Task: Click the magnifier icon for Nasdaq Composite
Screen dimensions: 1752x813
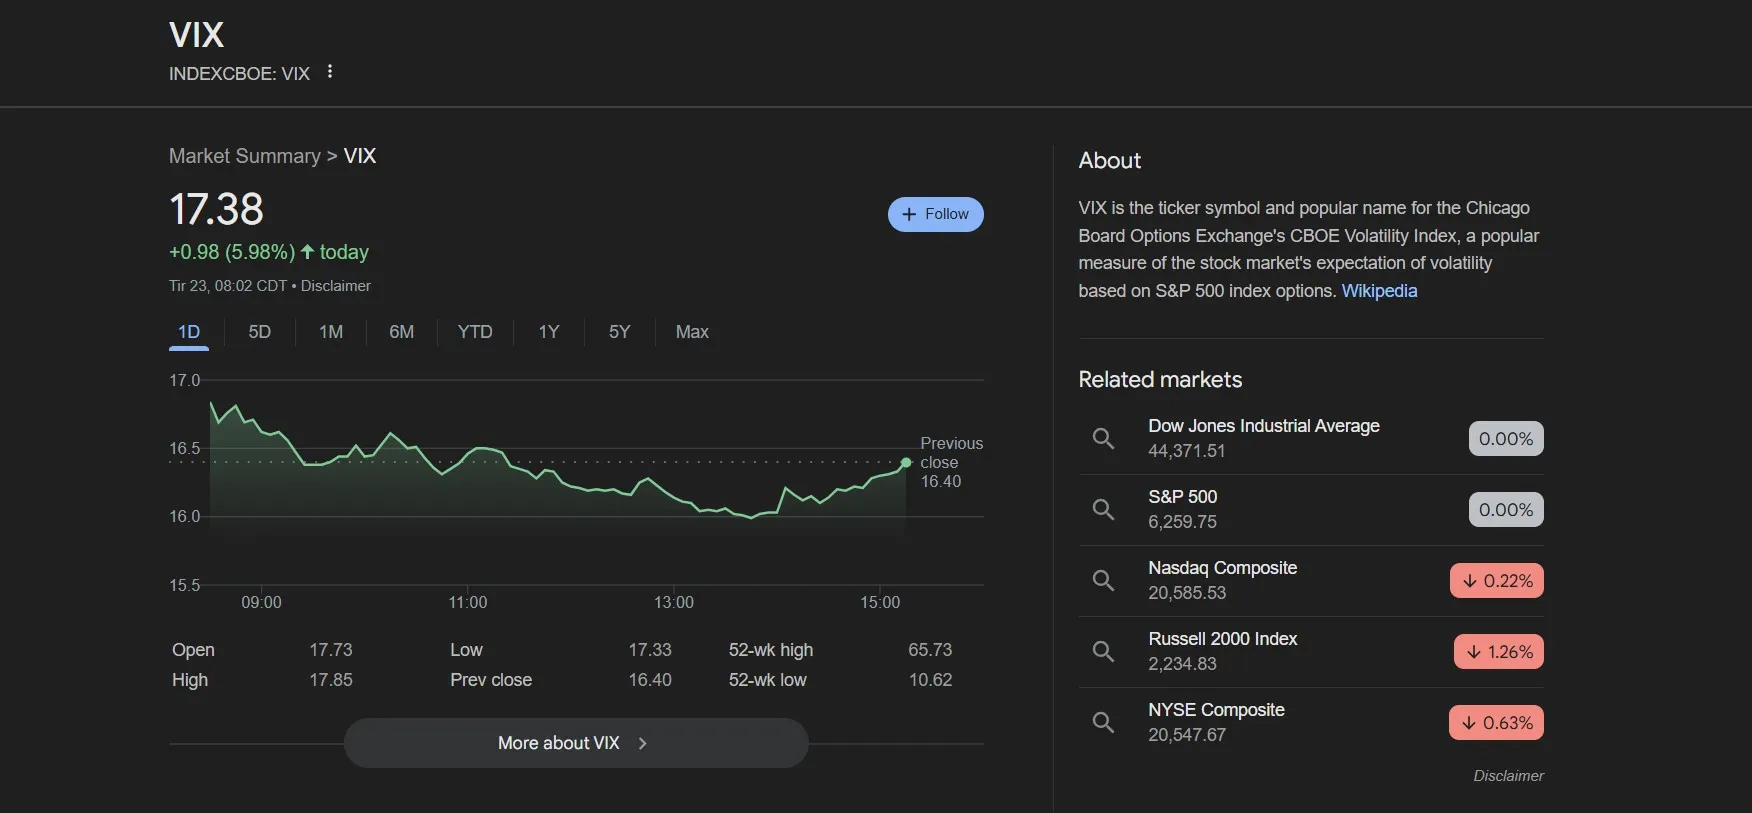Action: (x=1103, y=580)
